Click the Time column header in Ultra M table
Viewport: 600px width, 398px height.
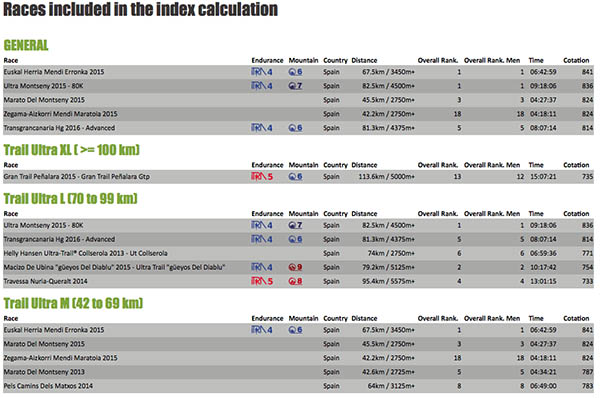536,318
